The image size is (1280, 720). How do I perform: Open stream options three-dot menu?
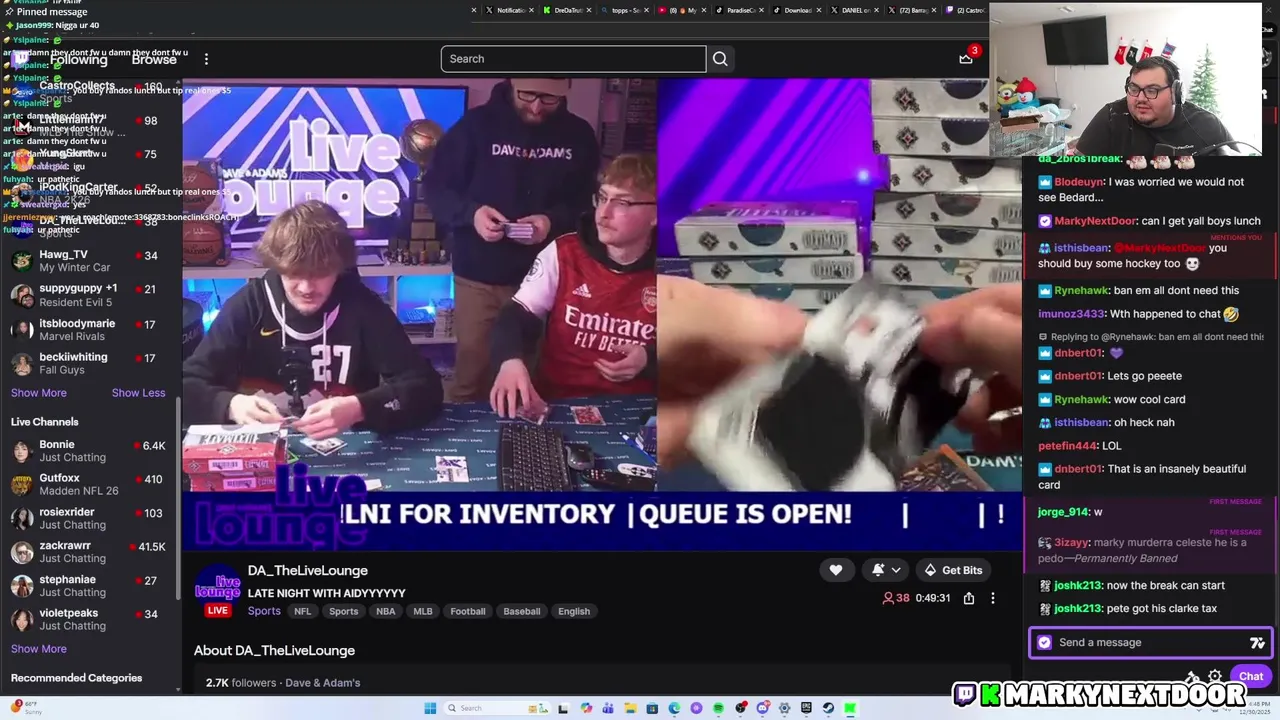click(993, 598)
